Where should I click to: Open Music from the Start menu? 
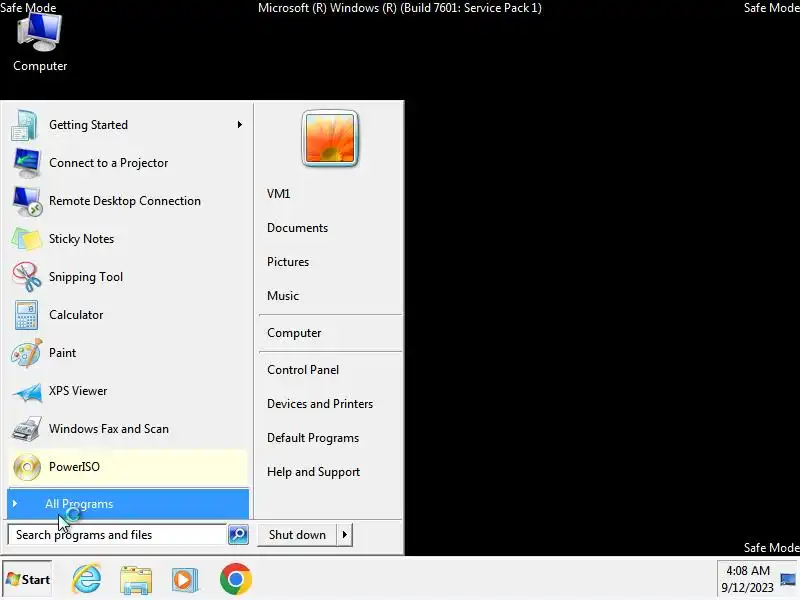click(x=330, y=295)
